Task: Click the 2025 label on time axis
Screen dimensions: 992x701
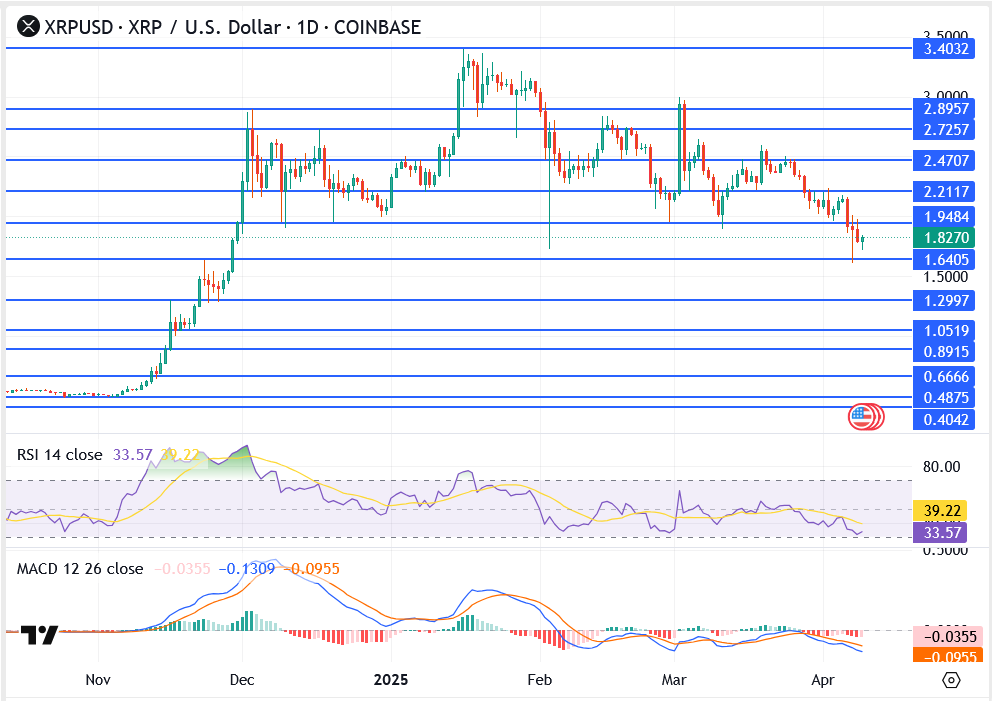Action: coord(391,680)
